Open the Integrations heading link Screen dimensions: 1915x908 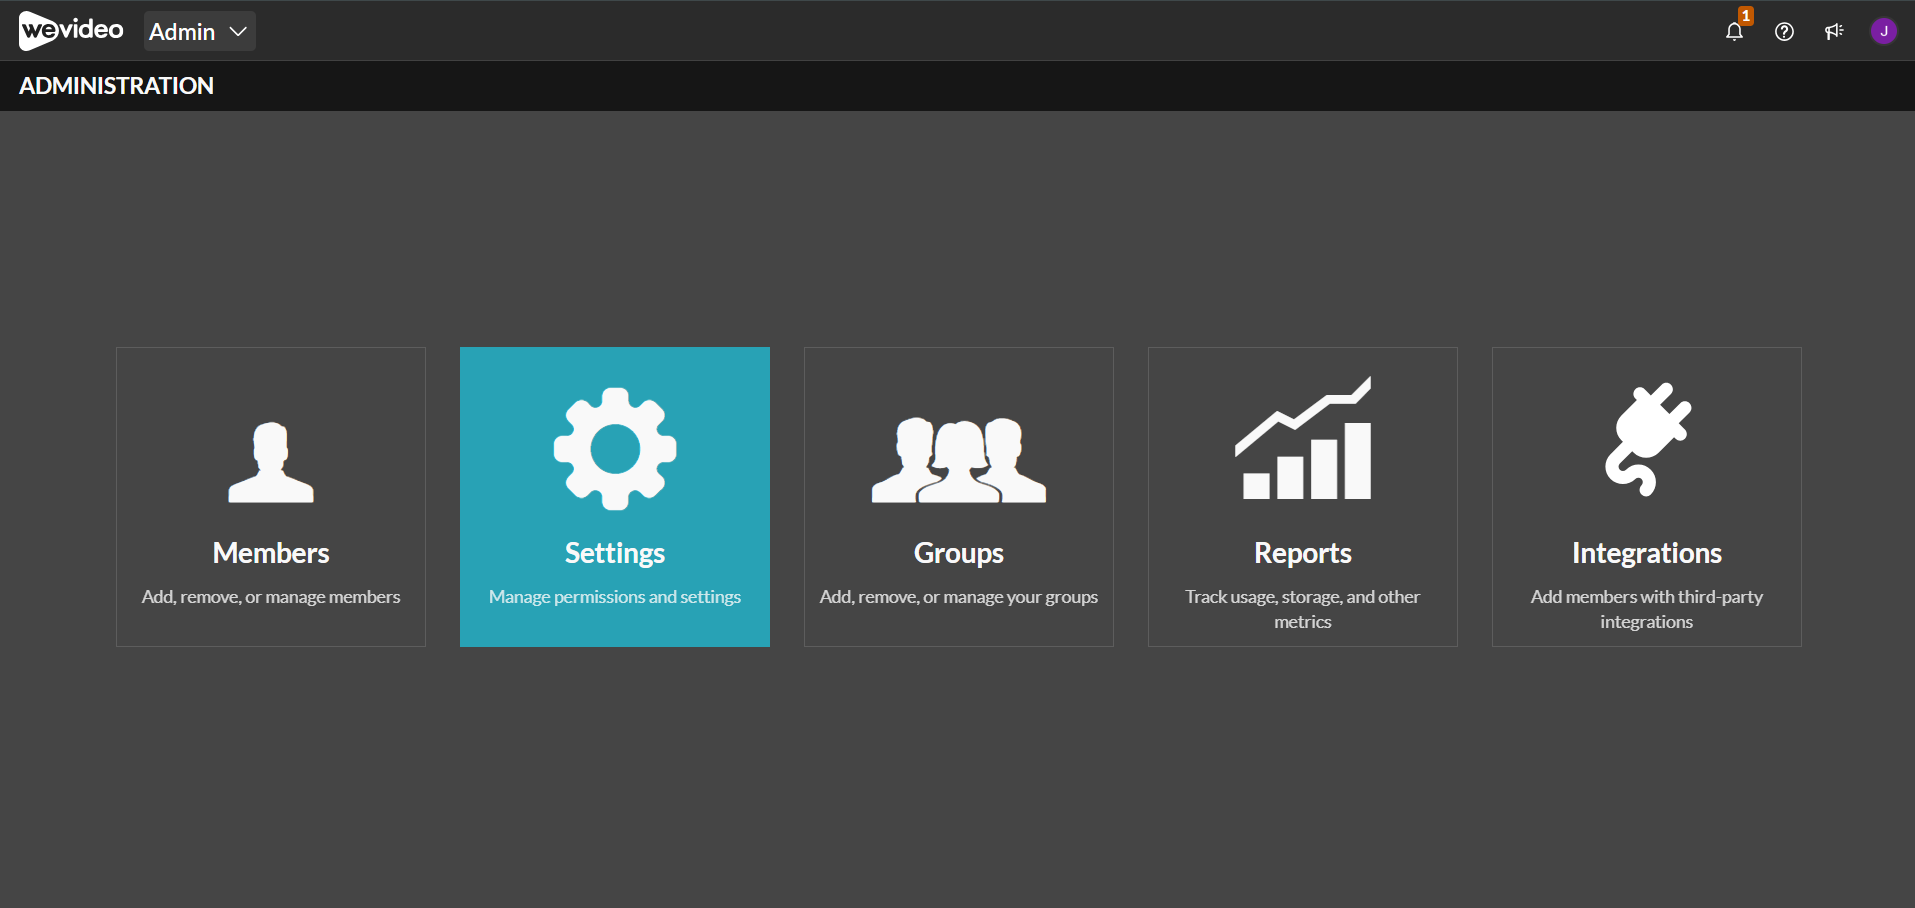pyautogui.click(x=1647, y=553)
